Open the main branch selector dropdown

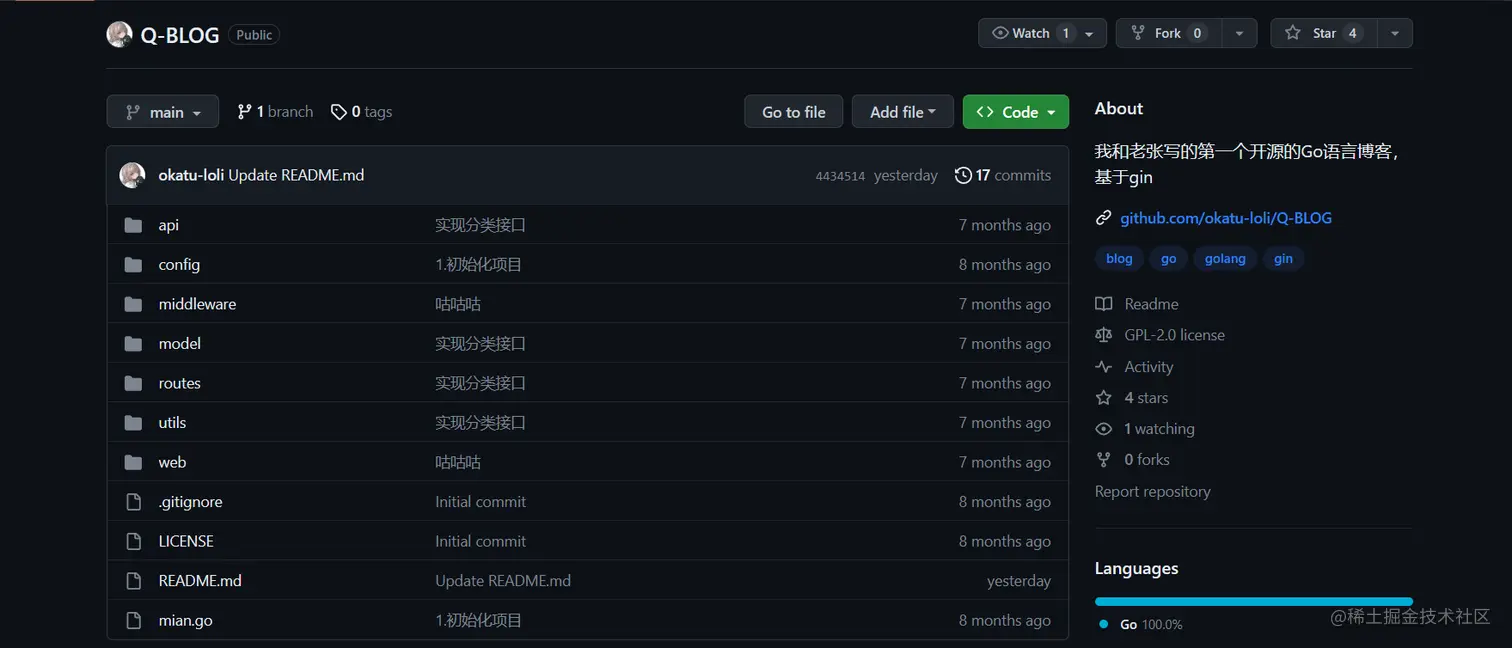[x=163, y=112]
